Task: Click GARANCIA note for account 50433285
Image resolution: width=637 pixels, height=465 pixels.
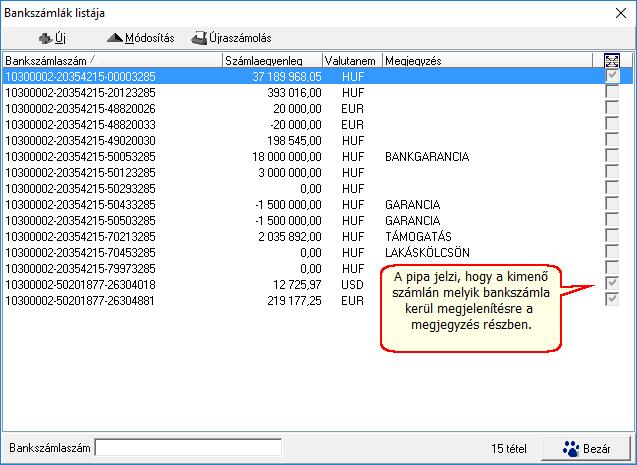Action: (x=412, y=204)
